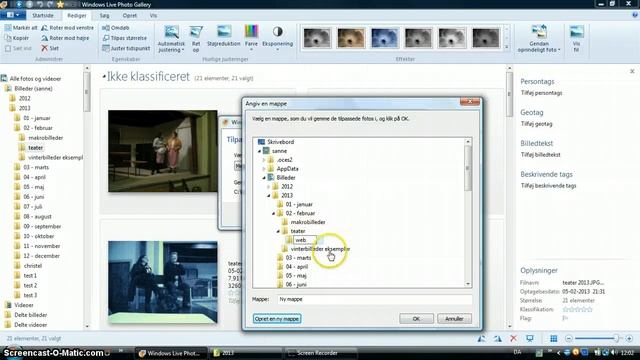Open the Rediger ribbon tab
The height and width of the screenshot is (360, 640).
[x=77, y=16]
